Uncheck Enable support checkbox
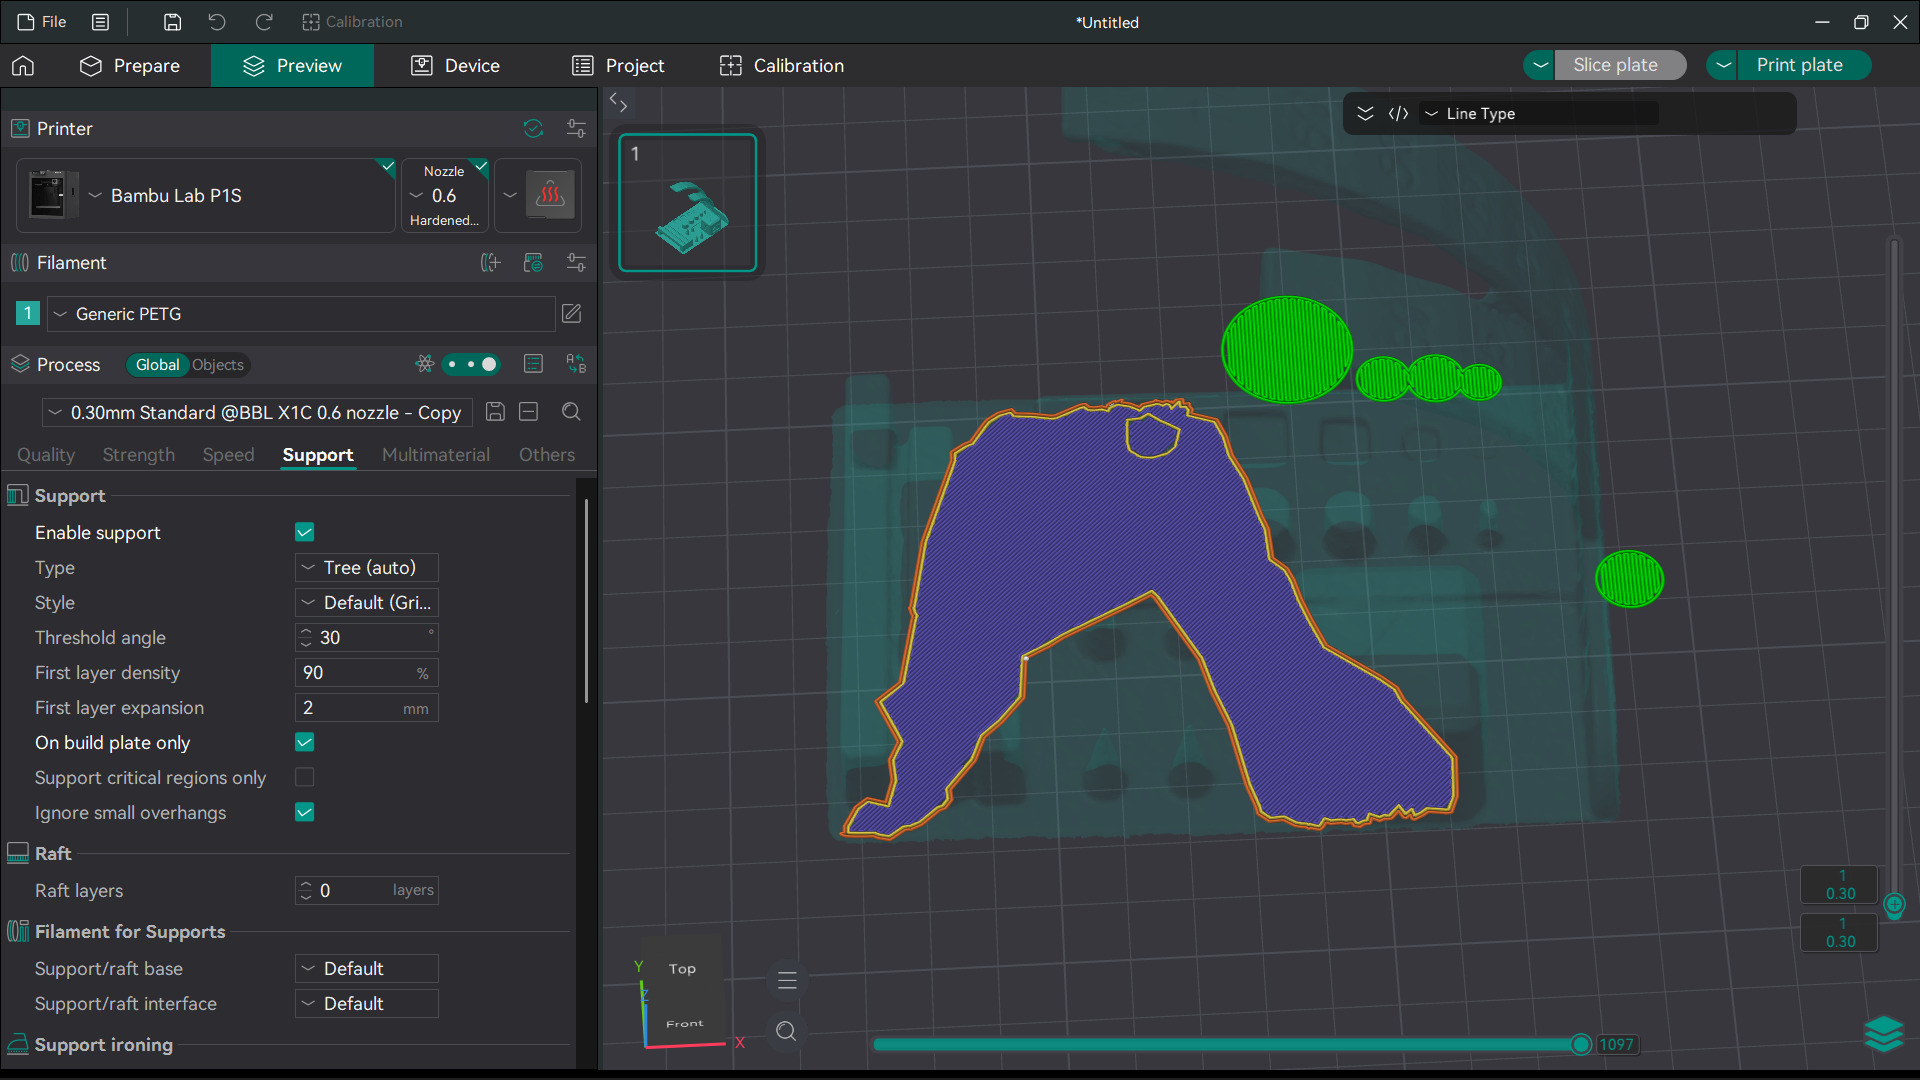Viewport: 1920px width, 1080px height. pos(305,532)
